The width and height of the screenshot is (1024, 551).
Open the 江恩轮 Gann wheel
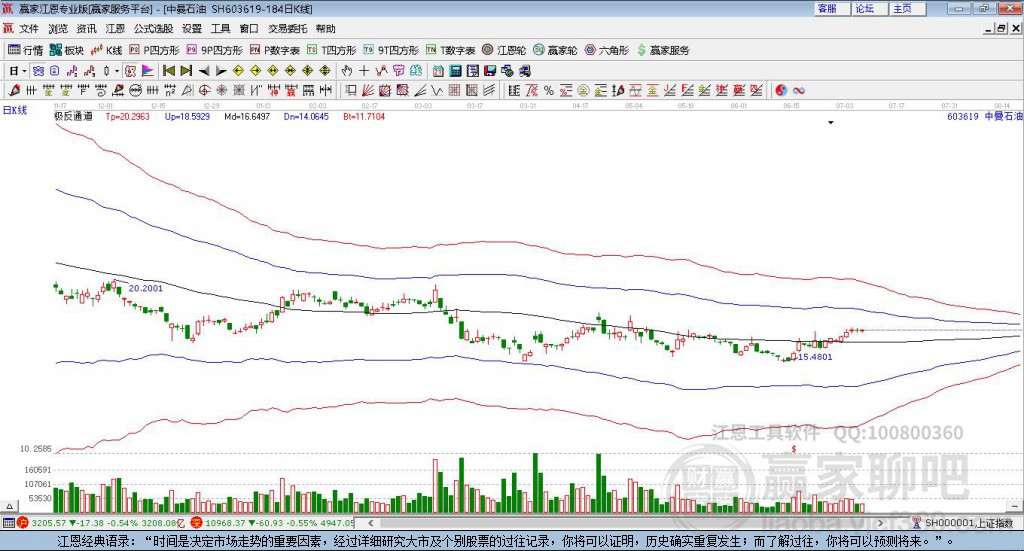click(504, 50)
